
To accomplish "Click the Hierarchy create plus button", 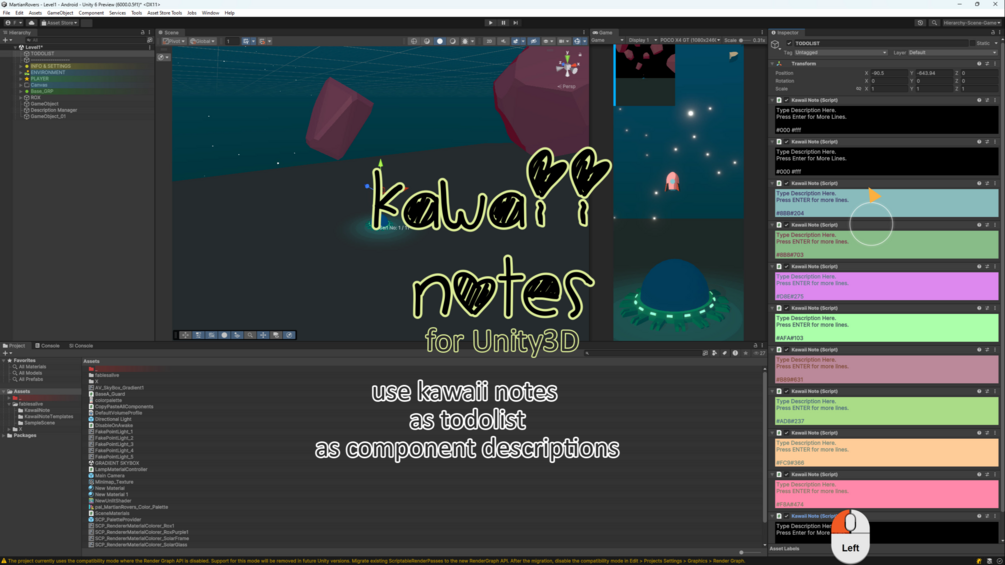I will click(6, 40).
